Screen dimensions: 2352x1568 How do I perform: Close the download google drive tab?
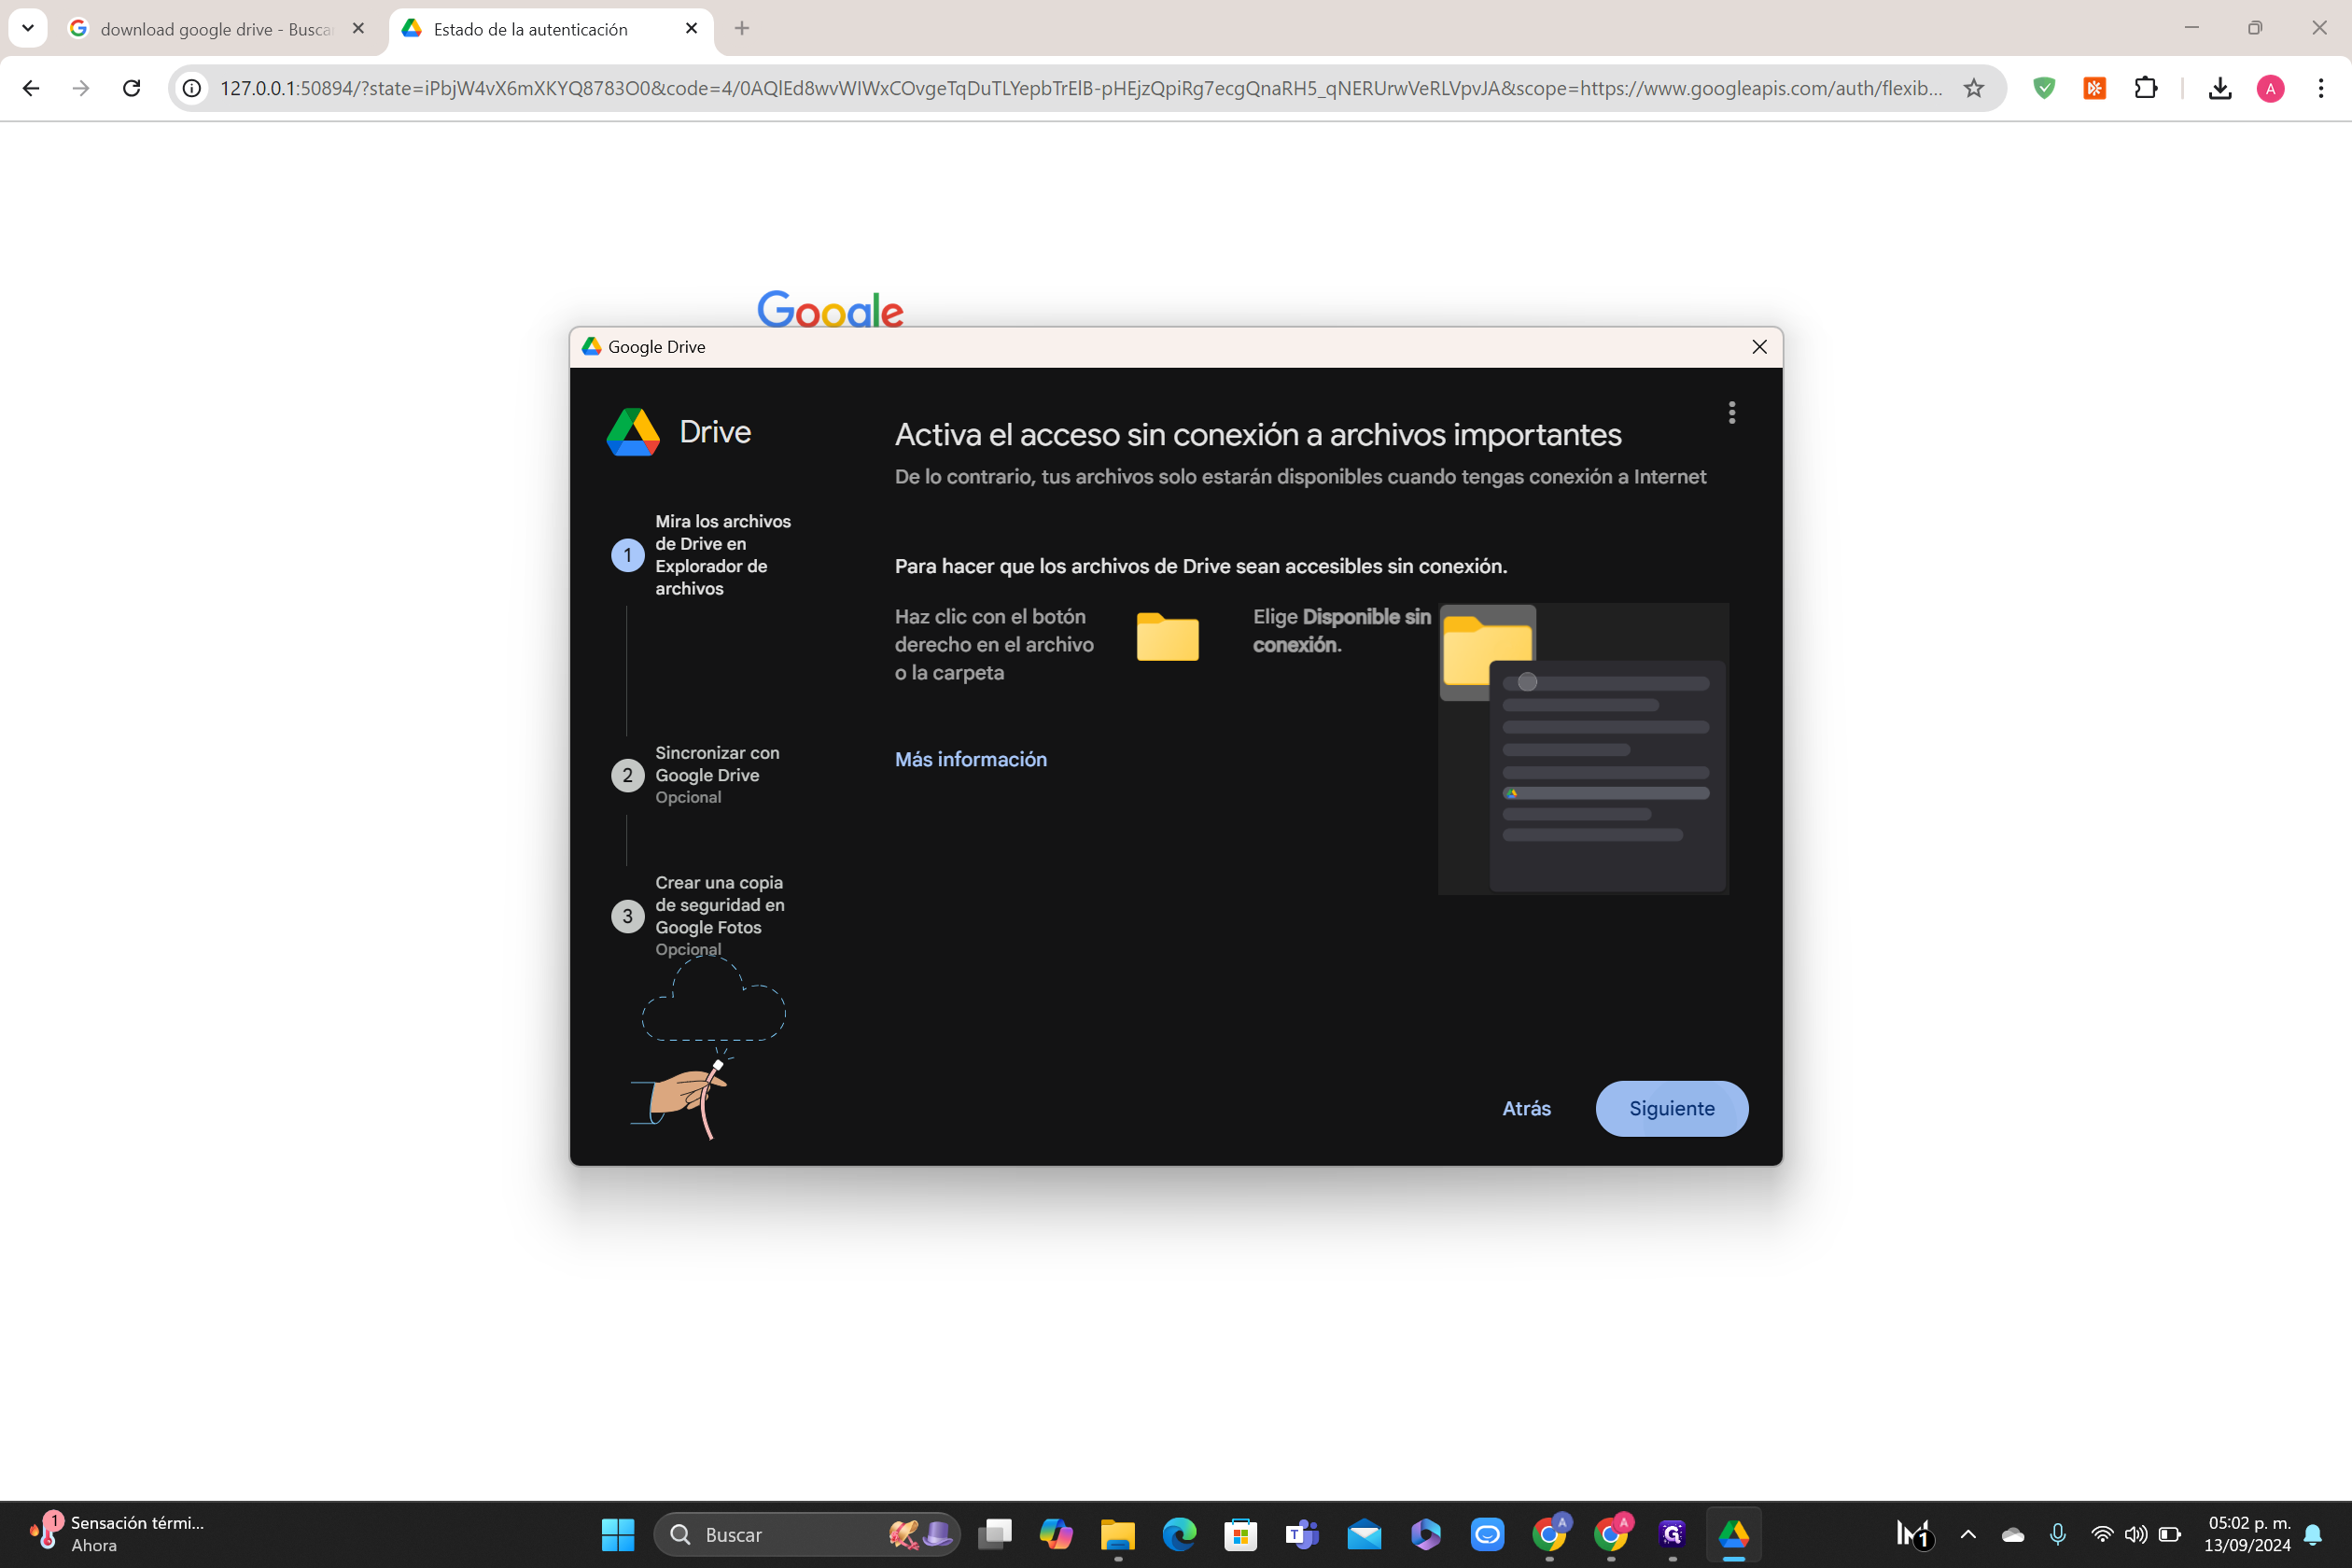click(x=358, y=29)
